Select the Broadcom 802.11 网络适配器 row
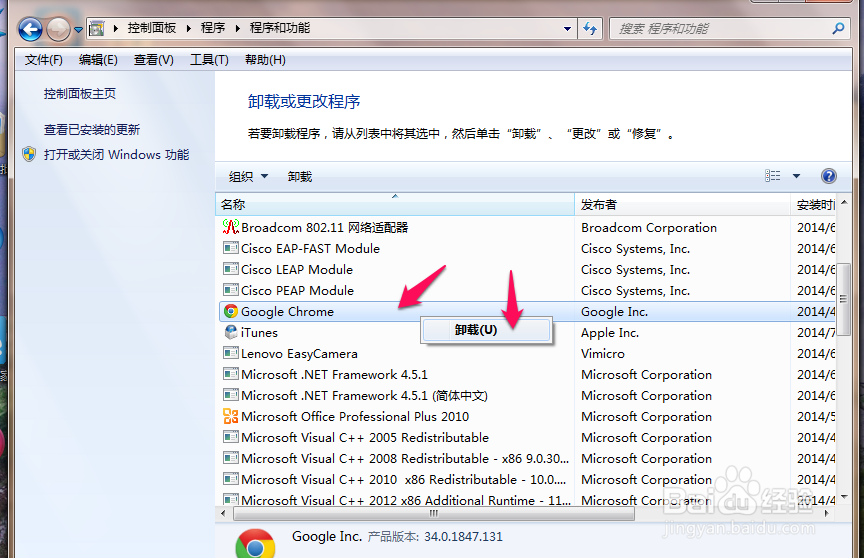Viewport: 864px width, 558px height. click(528, 227)
